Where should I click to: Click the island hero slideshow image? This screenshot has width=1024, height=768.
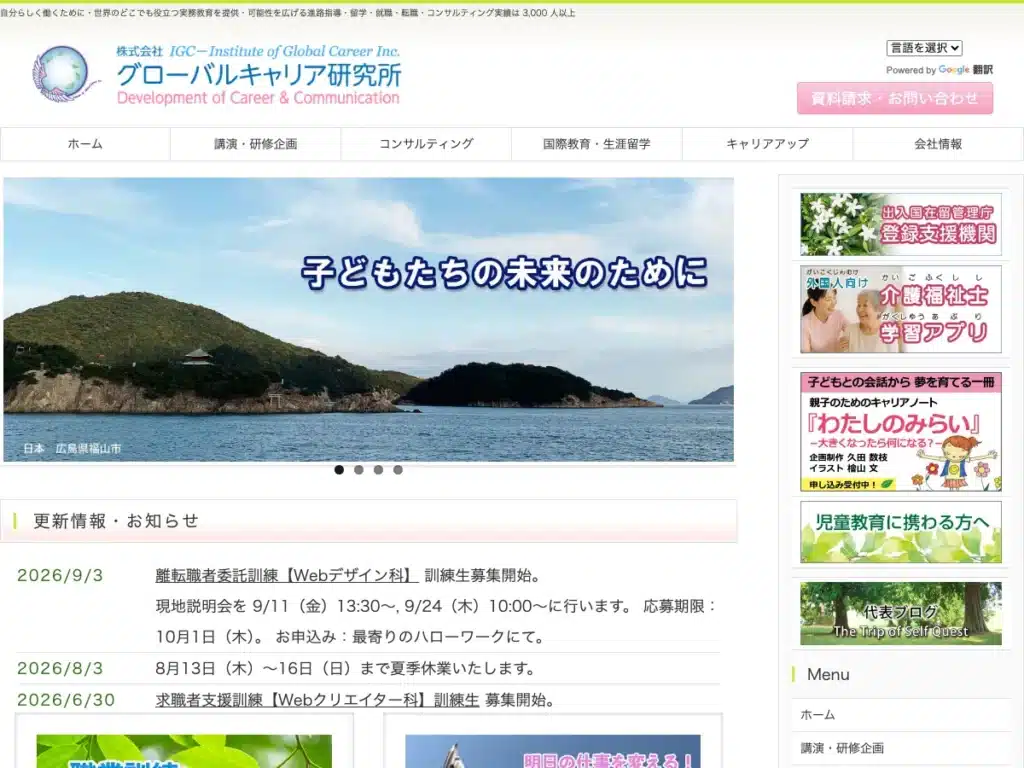pyautogui.click(x=368, y=319)
